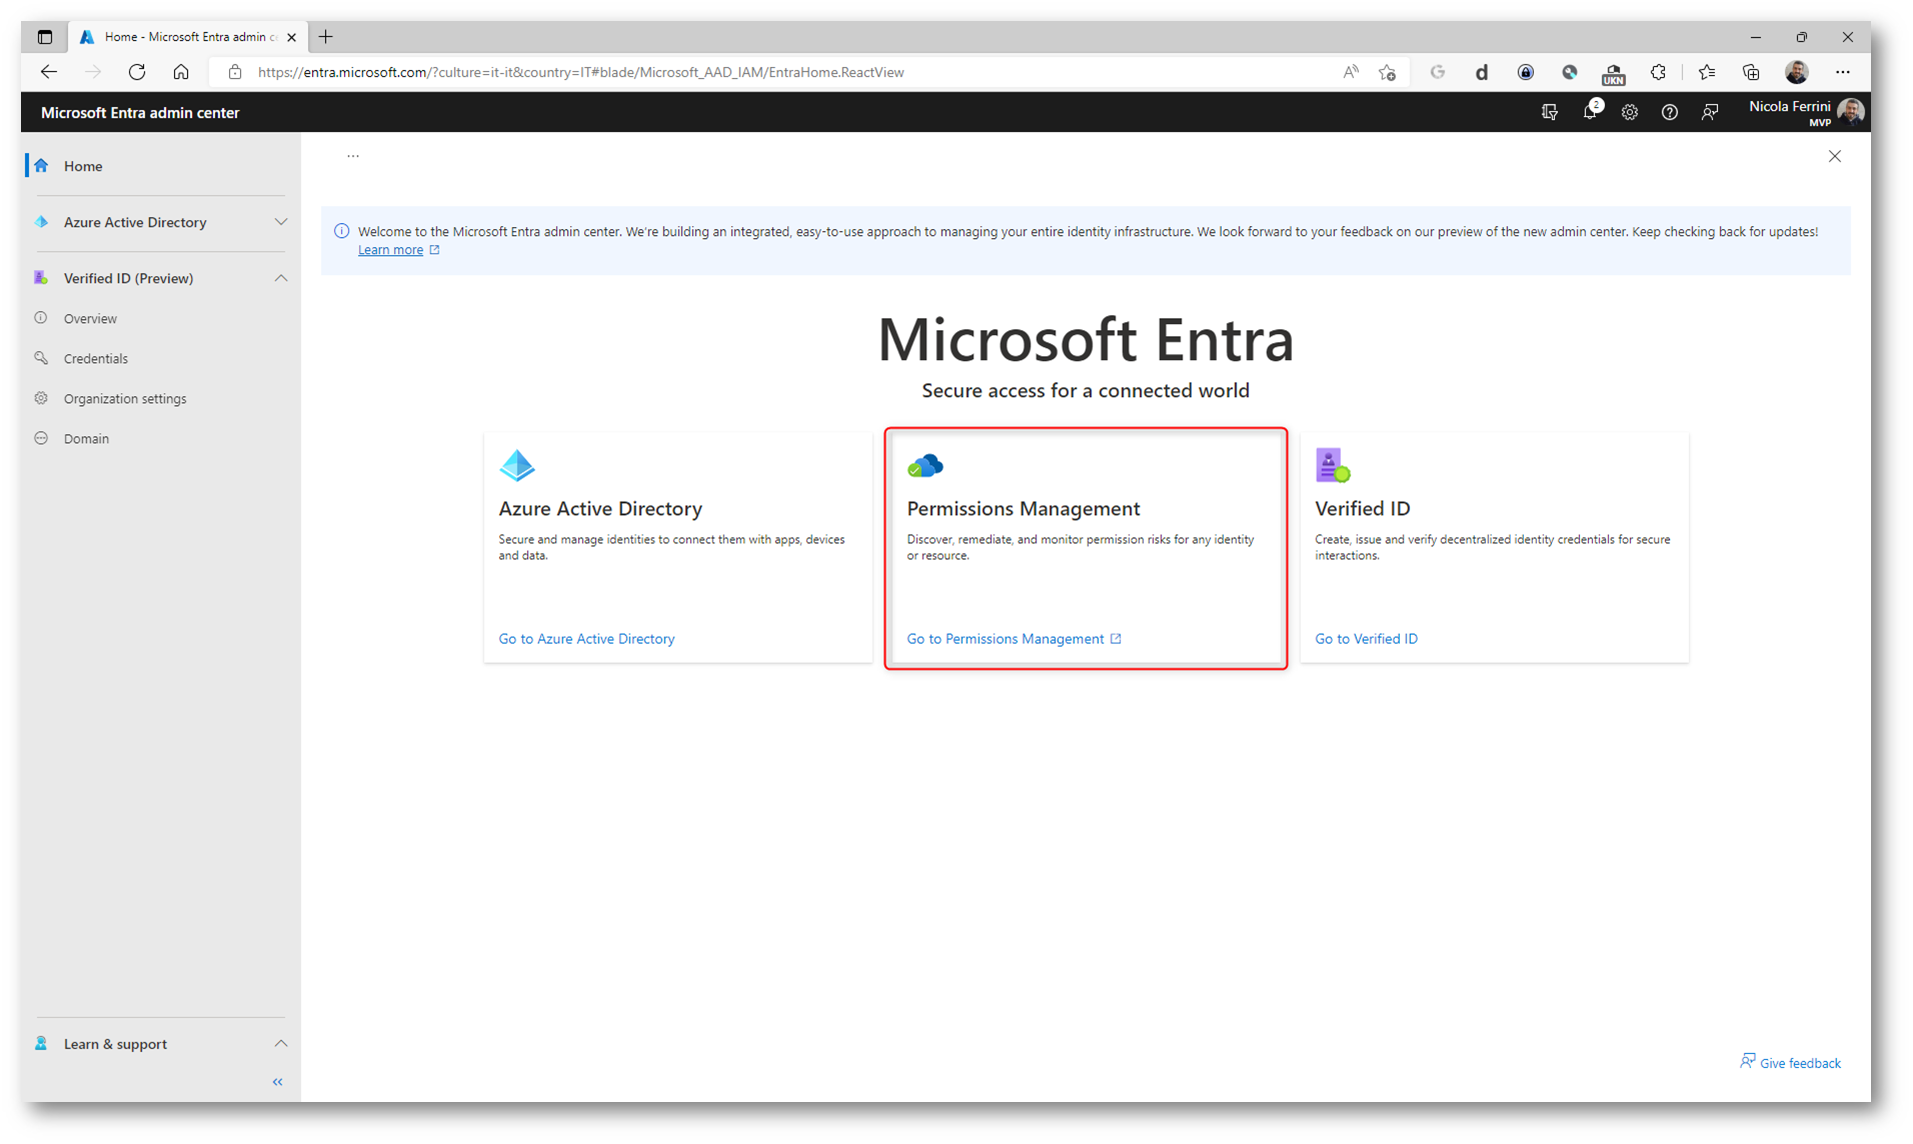Click the Give feedback link
The height and width of the screenshot is (1144, 1913).
[1790, 1062]
